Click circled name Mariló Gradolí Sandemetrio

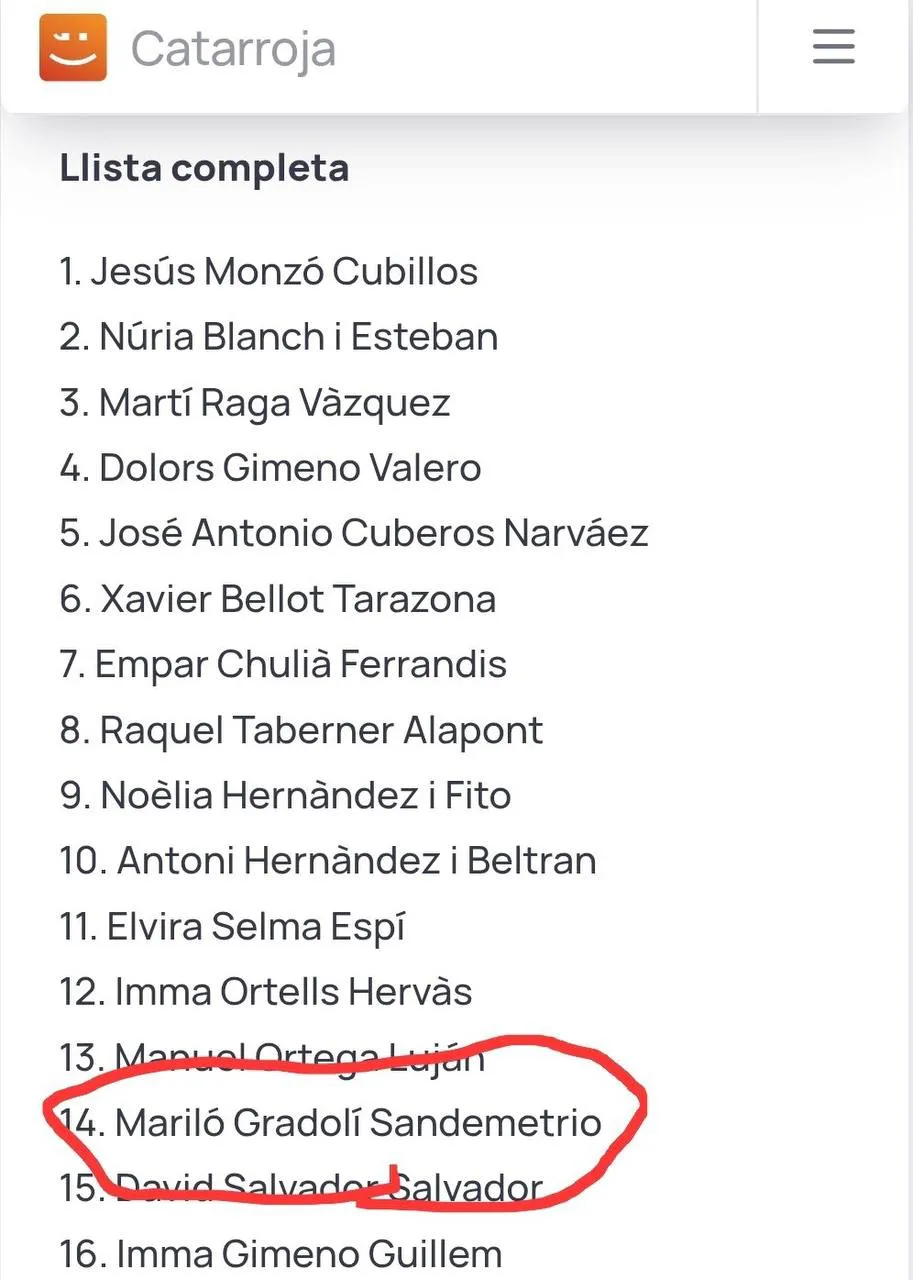click(330, 1123)
